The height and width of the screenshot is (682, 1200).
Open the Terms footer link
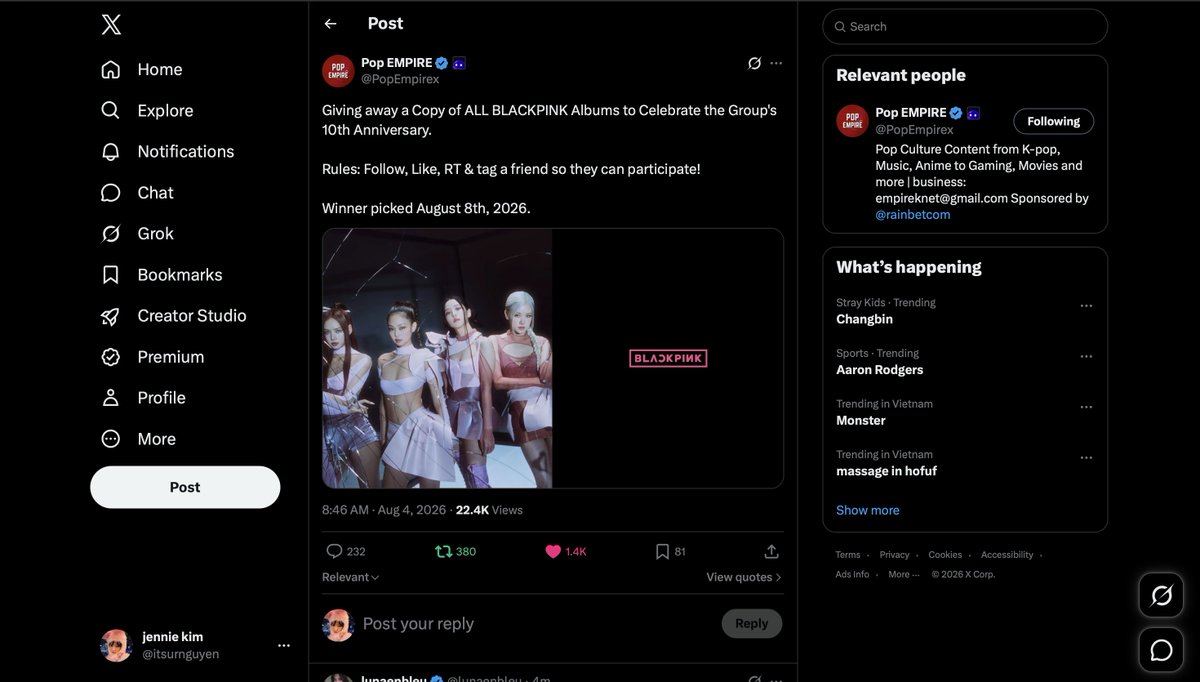(x=848, y=555)
